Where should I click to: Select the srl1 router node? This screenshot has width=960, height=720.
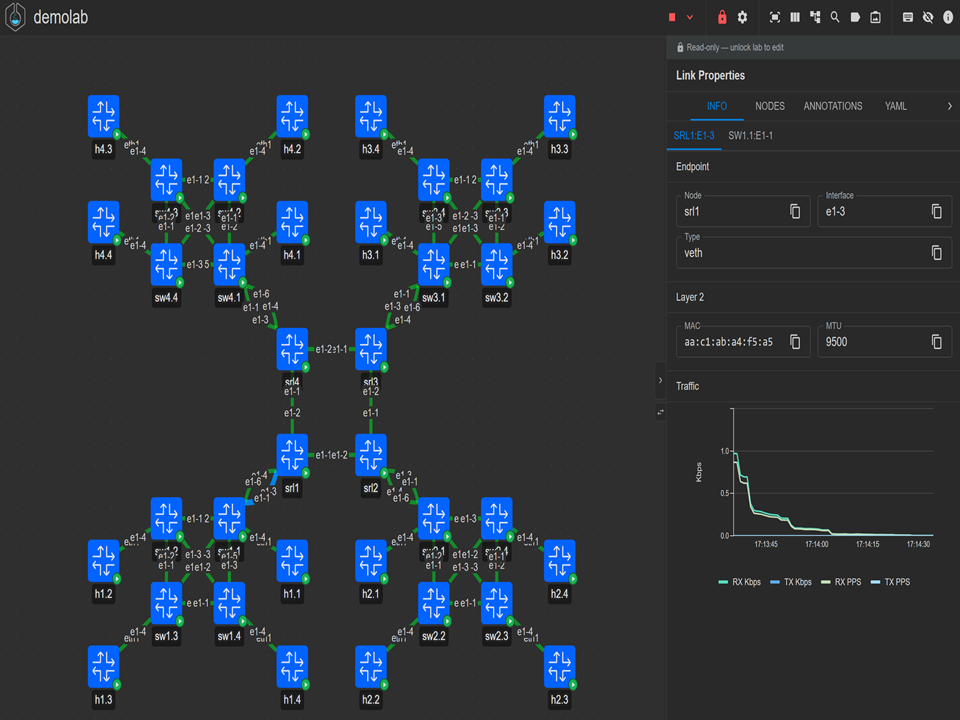tap(292, 456)
